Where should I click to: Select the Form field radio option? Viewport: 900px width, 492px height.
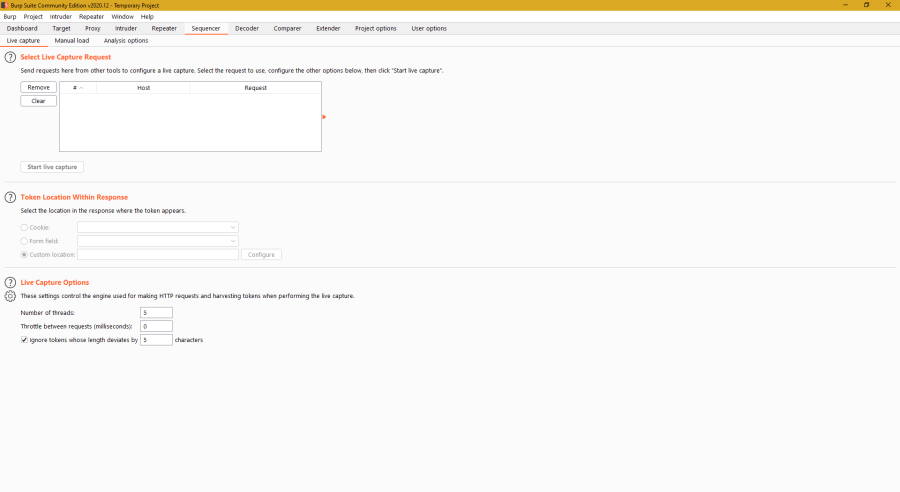click(x=25, y=241)
